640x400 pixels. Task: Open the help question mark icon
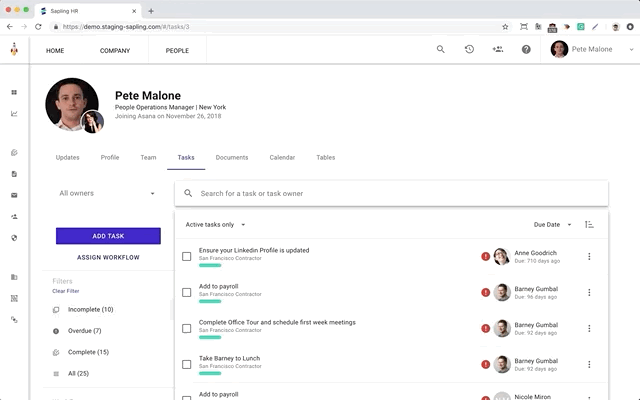(526, 49)
